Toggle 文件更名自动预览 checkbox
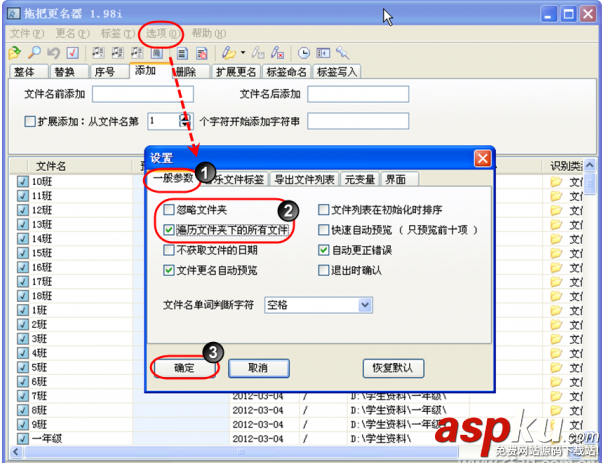The width and height of the screenshot is (605, 463). click(x=169, y=270)
